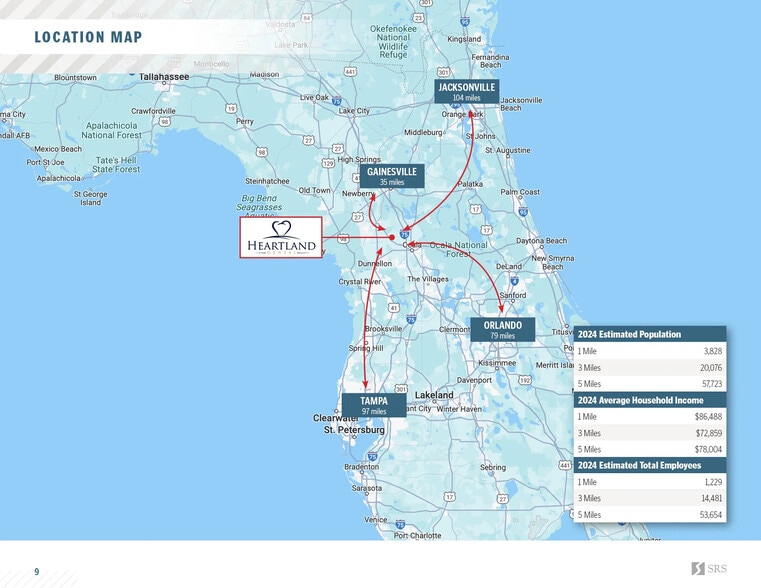The height and width of the screenshot is (588, 761).
Task: Click the 2024 Estimated Population header
Action: pyautogui.click(x=650, y=334)
